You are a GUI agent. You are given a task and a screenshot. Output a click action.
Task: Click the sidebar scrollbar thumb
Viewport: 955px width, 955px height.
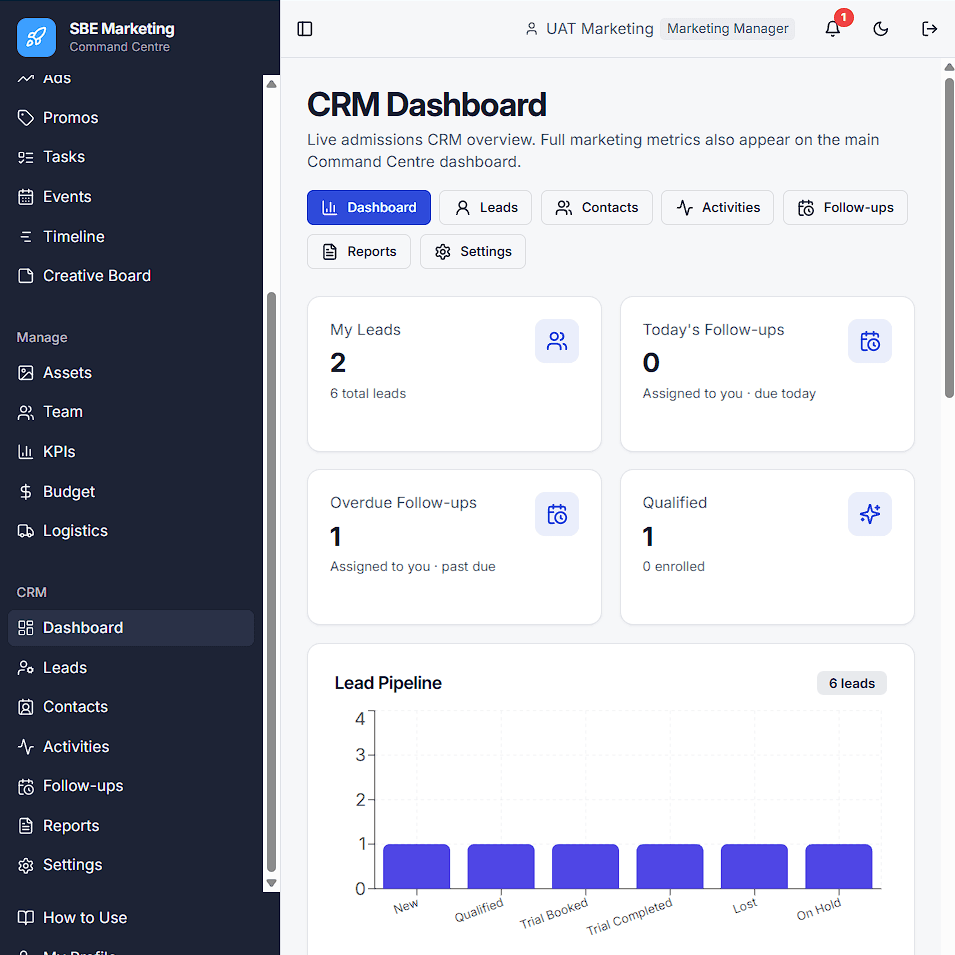(272, 582)
